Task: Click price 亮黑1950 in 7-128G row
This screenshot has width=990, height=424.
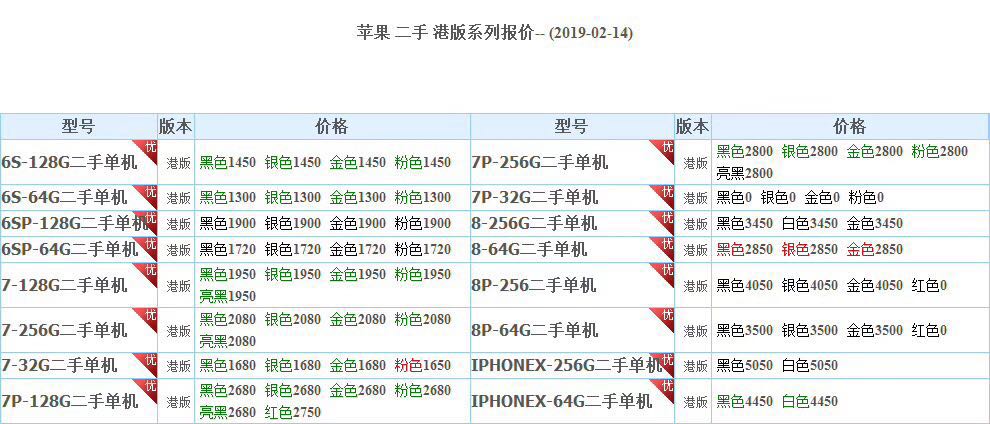Action: pyautogui.click(x=228, y=297)
